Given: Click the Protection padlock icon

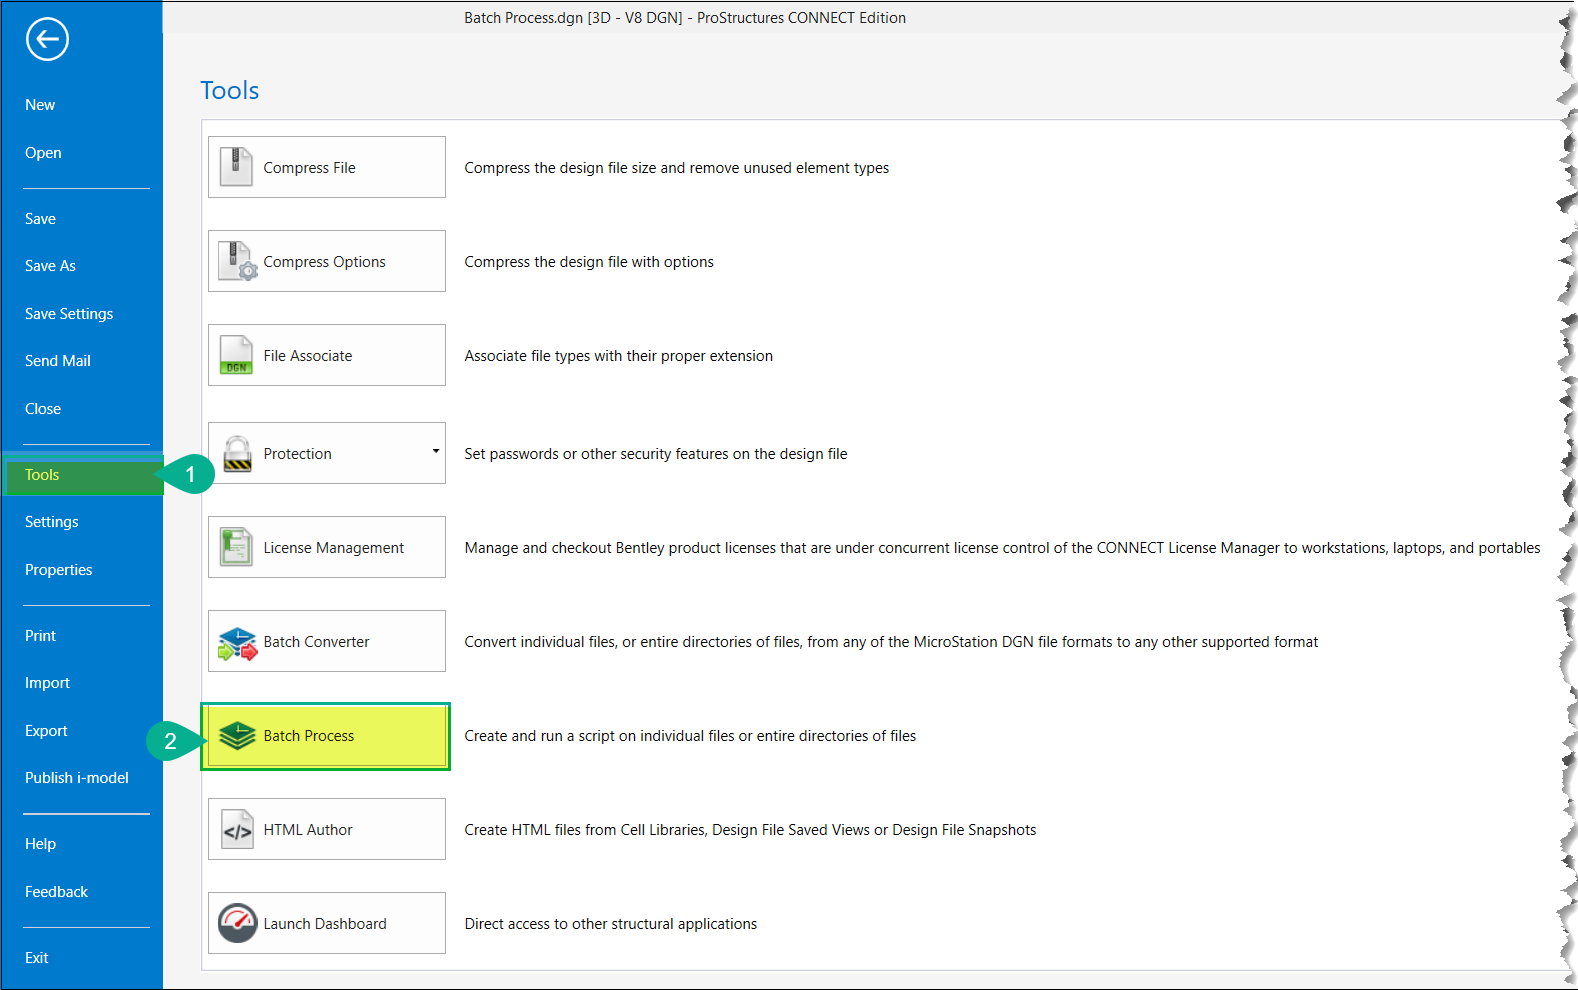Looking at the screenshot, I should (x=237, y=453).
